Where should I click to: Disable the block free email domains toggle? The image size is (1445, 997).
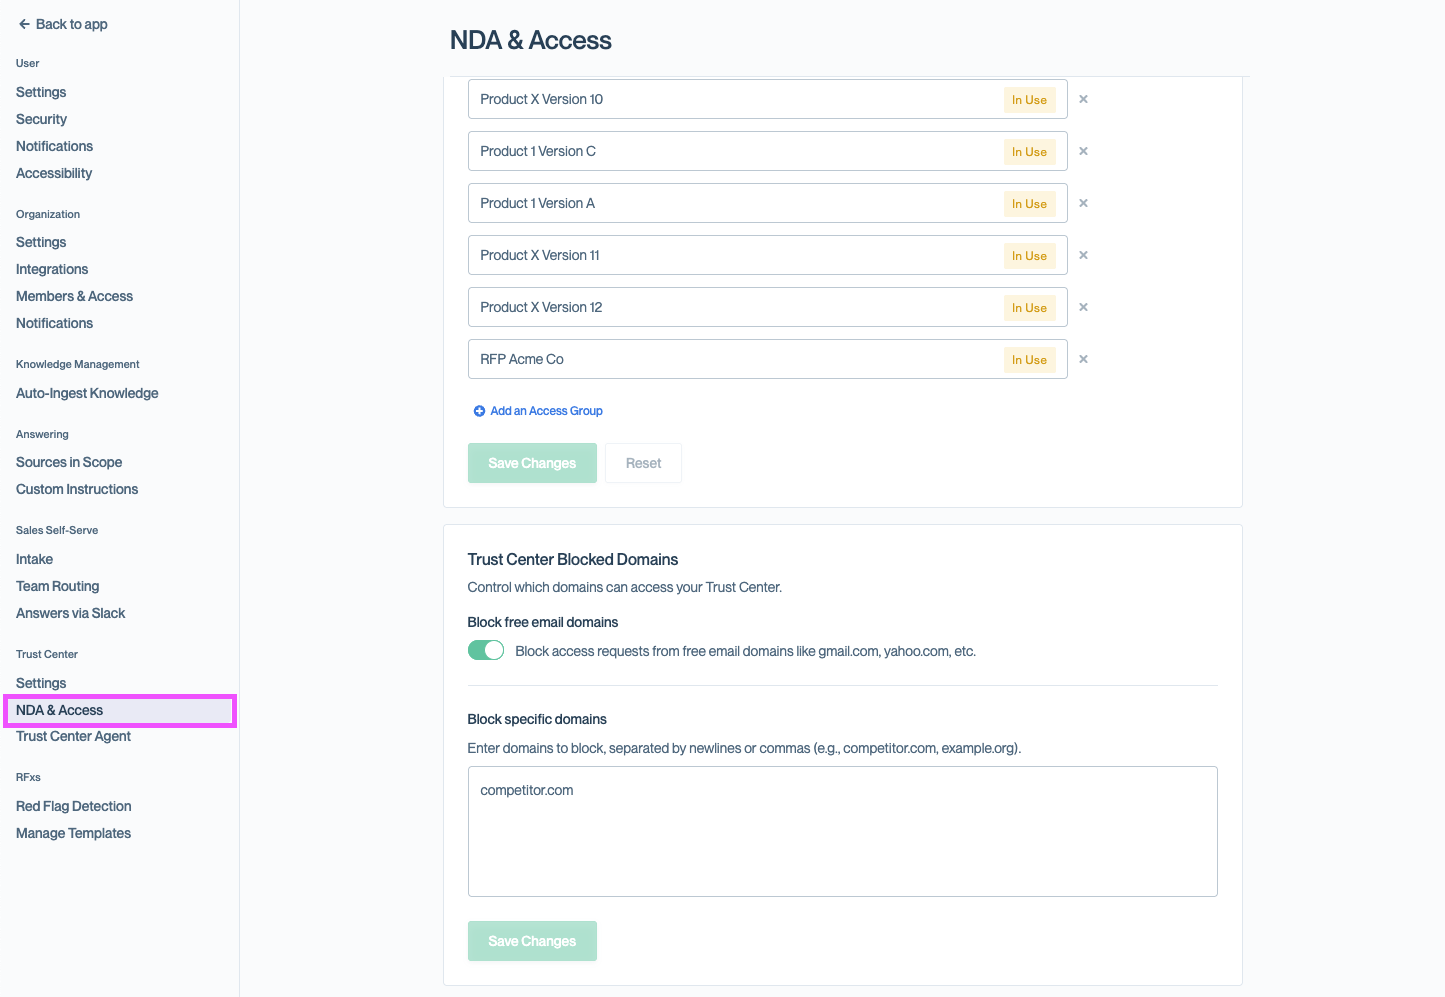coord(486,649)
